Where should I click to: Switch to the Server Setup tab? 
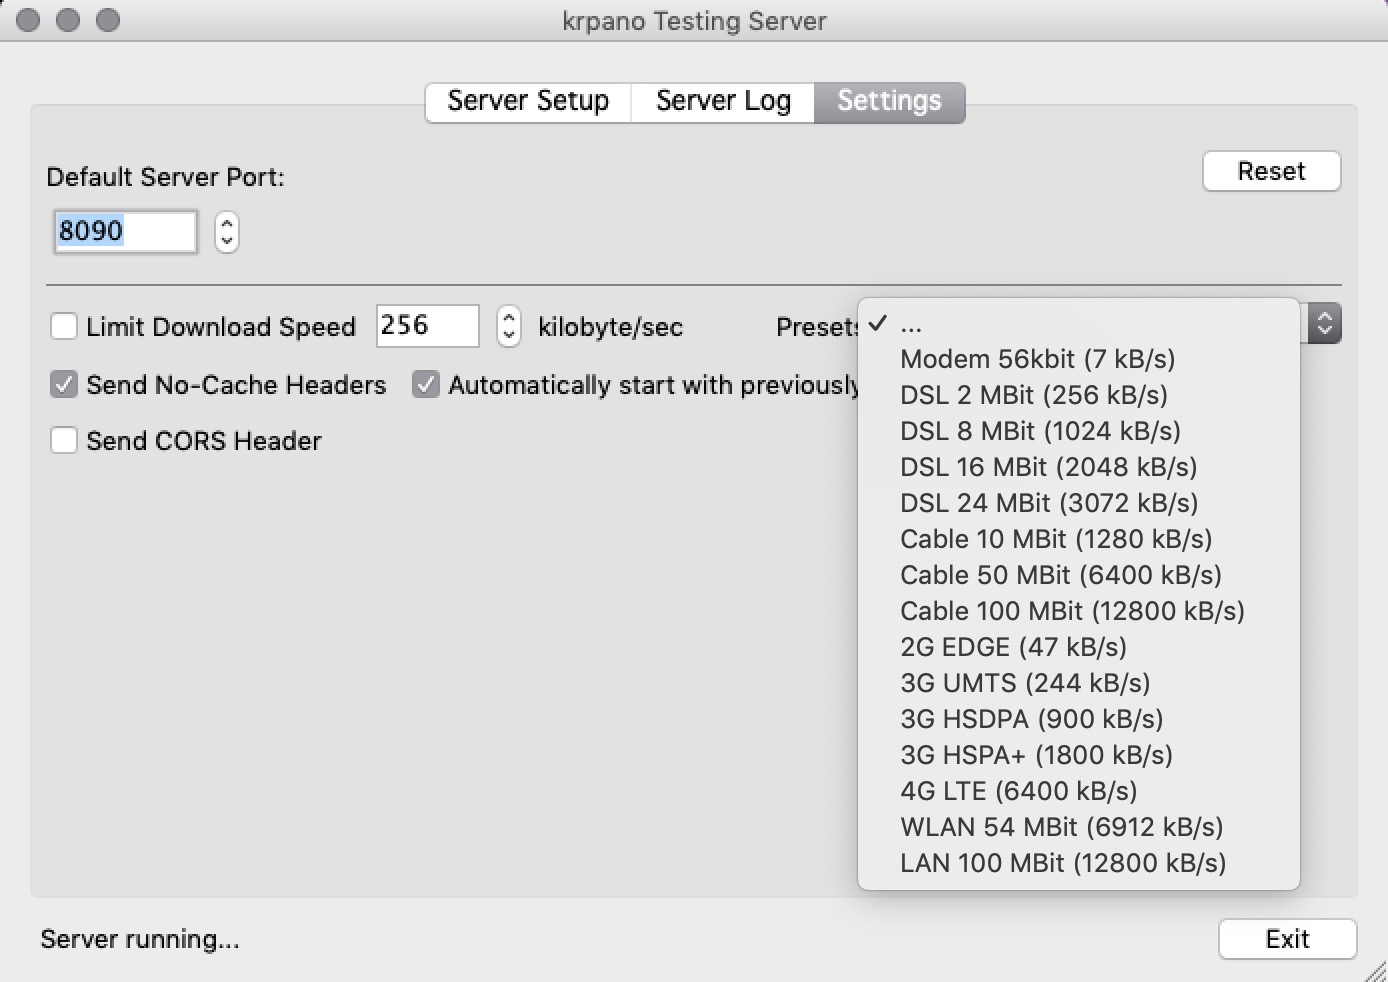[528, 101]
